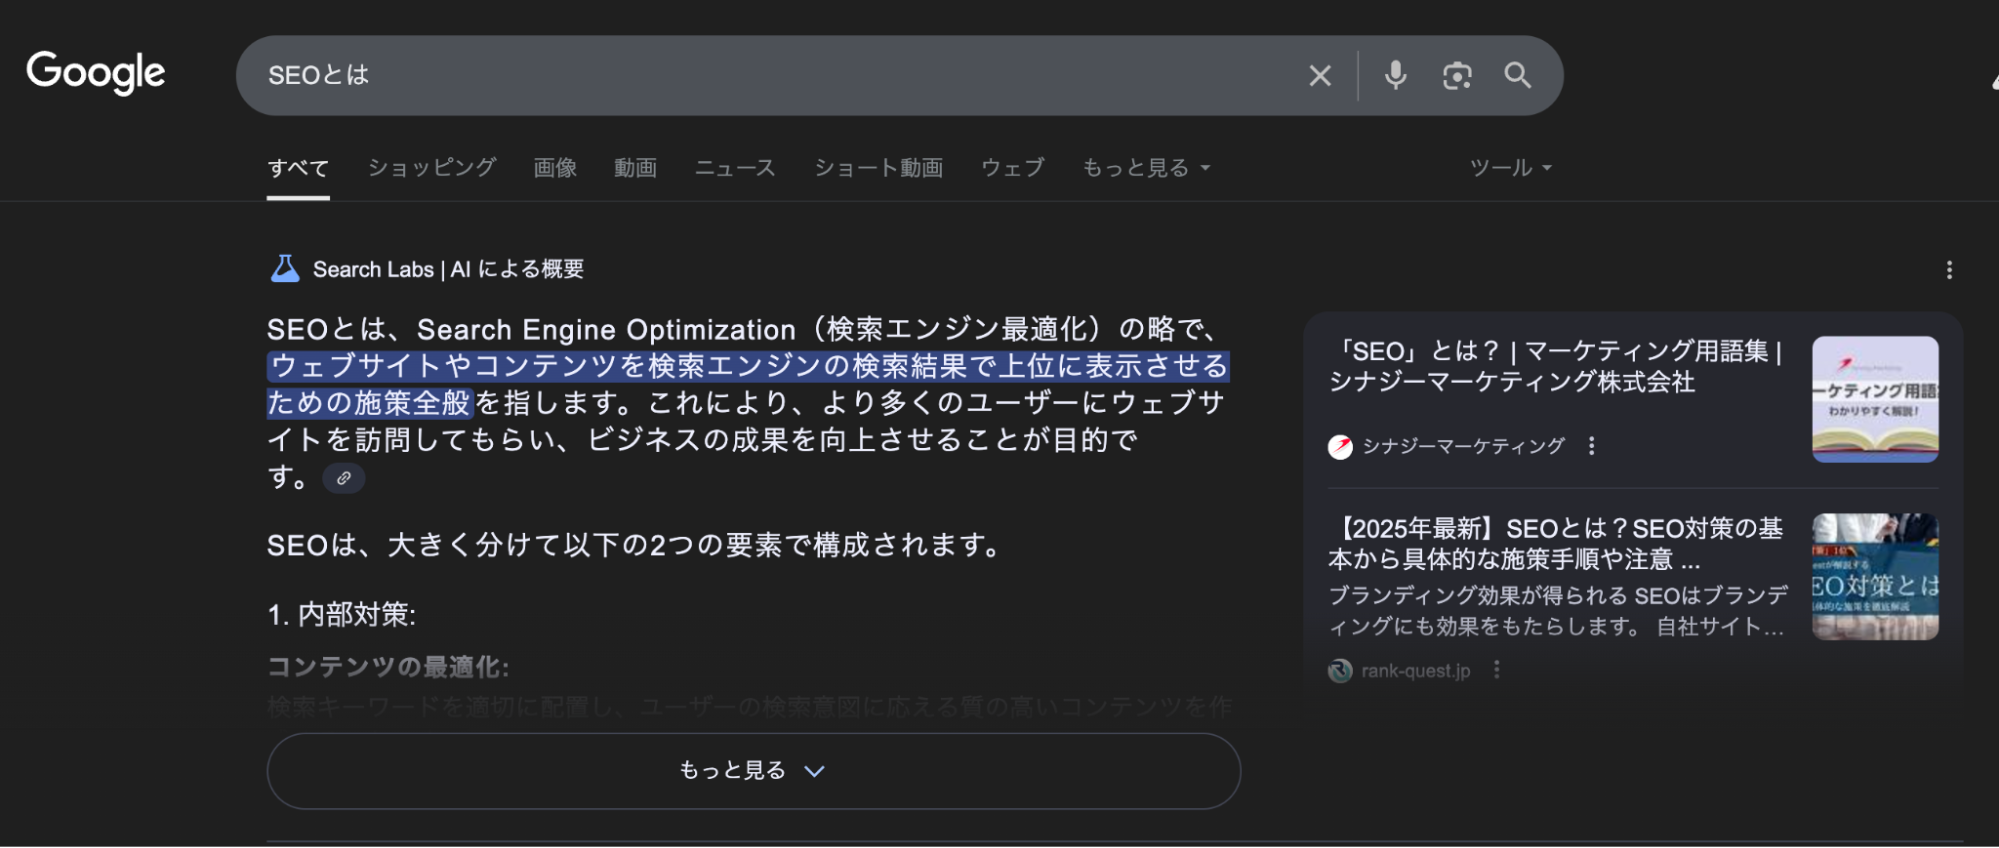Click the Google logo
Image resolution: width=1999 pixels, height=848 pixels.
coord(96,73)
